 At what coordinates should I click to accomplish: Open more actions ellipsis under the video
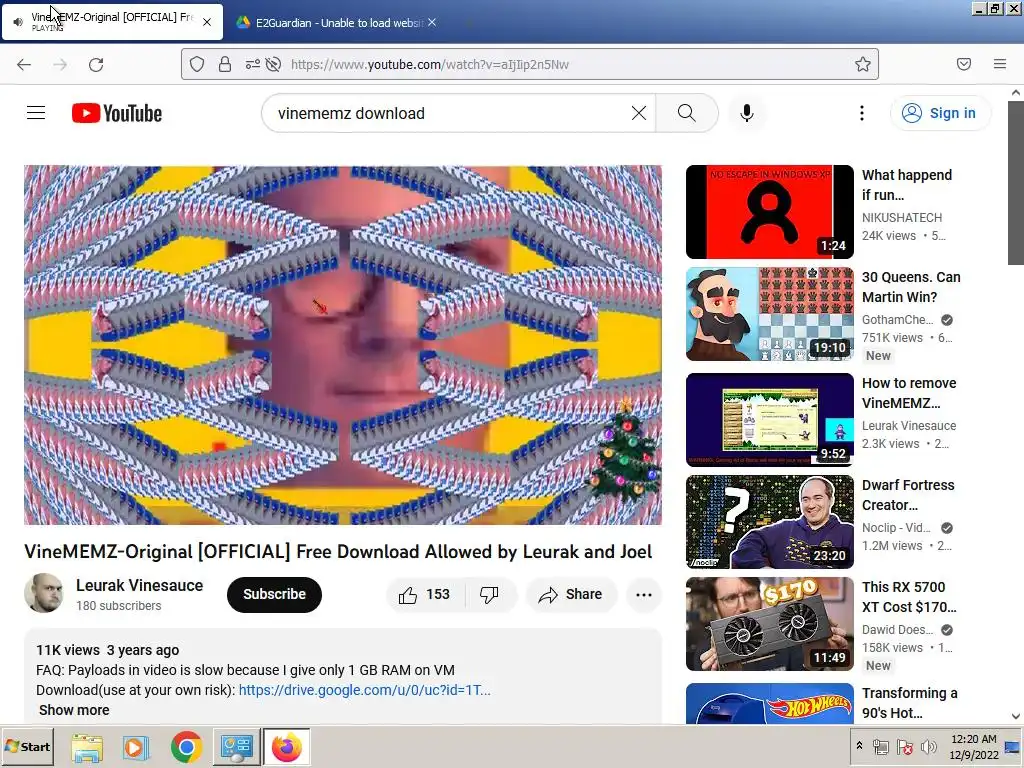(643, 594)
